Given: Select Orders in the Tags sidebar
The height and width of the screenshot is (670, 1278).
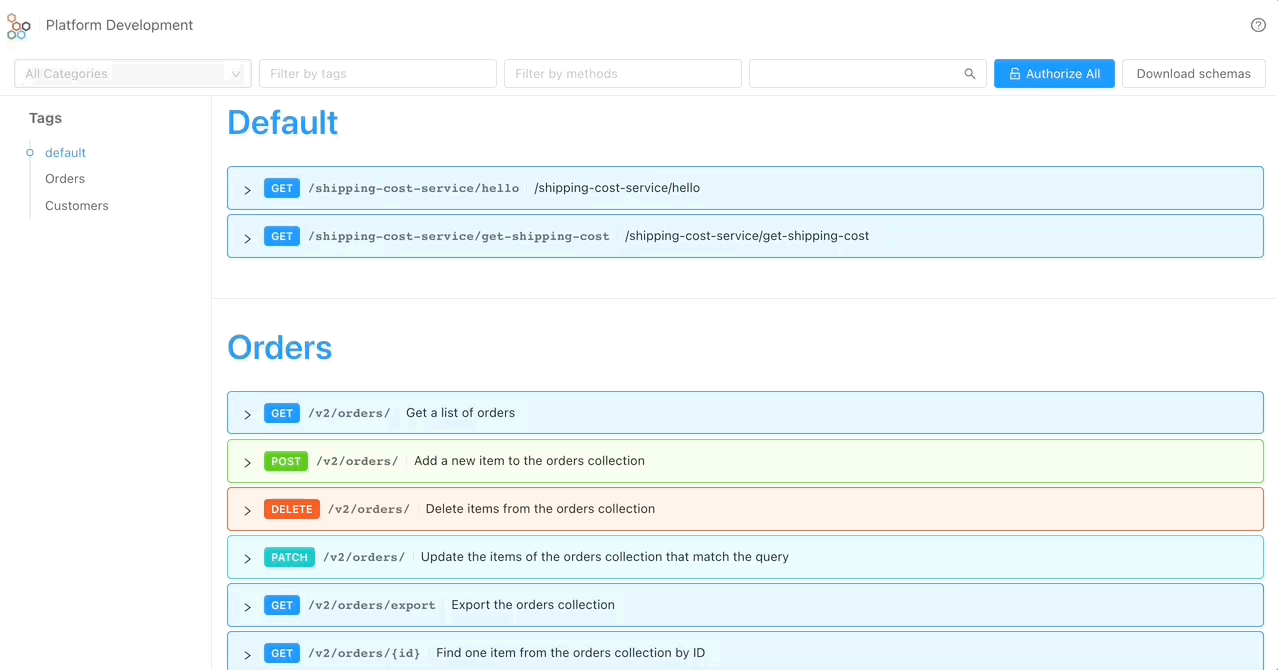Looking at the screenshot, I should click(64, 178).
